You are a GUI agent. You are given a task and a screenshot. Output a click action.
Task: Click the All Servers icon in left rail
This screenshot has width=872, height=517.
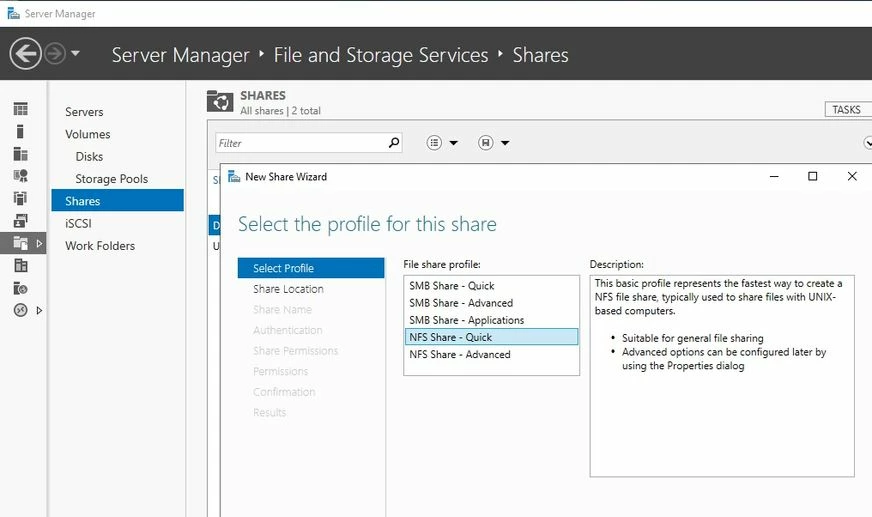[x=21, y=153]
